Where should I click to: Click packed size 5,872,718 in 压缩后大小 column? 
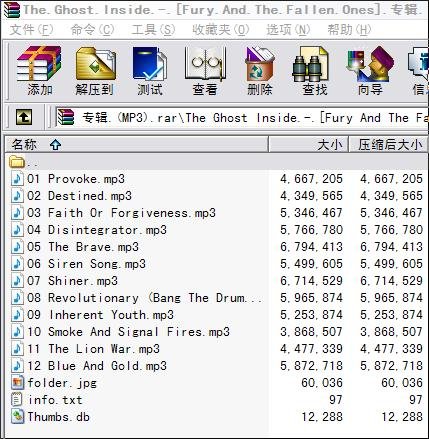pyautogui.click(x=391, y=366)
